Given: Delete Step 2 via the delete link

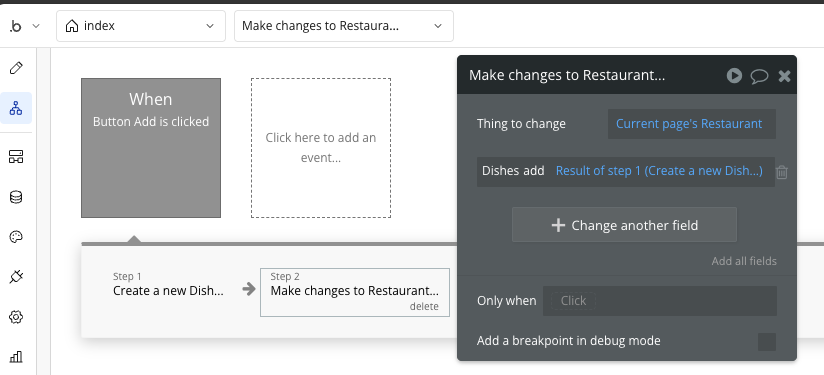Looking at the screenshot, I should tap(424, 307).
